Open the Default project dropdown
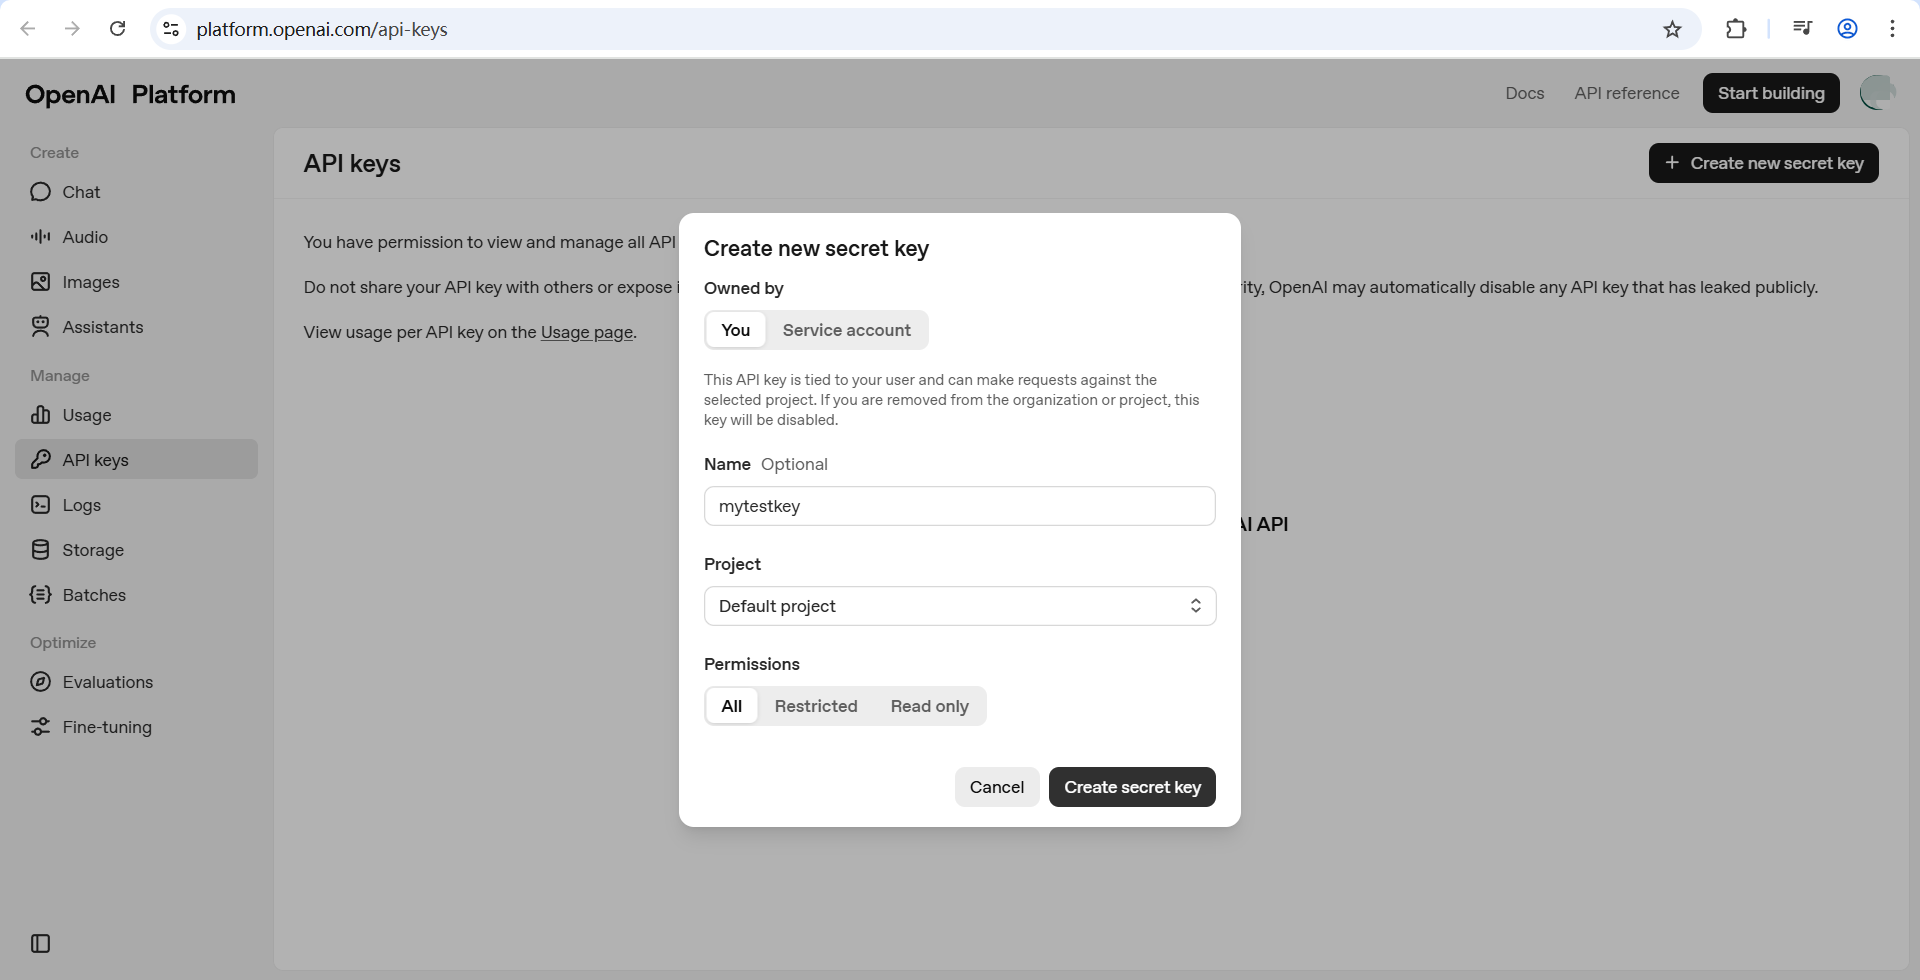The height and width of the screenshot is (980, 1920). point(960,606)
